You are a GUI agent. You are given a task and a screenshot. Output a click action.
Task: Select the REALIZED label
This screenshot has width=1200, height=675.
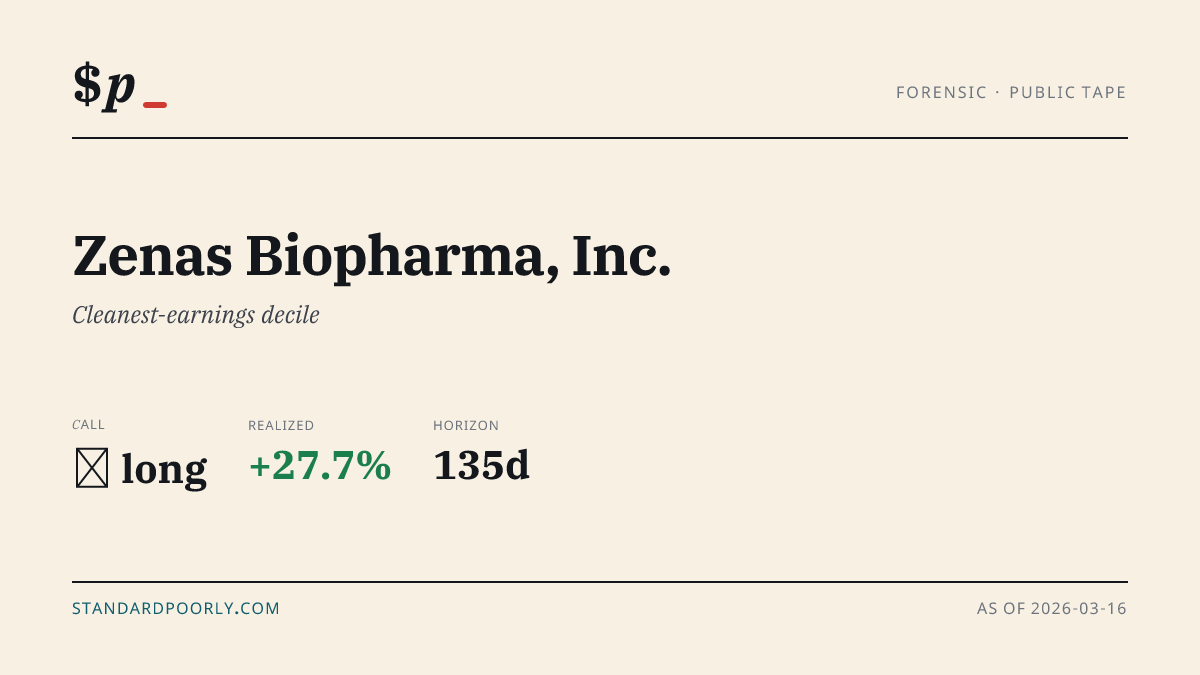pos(281,425)
